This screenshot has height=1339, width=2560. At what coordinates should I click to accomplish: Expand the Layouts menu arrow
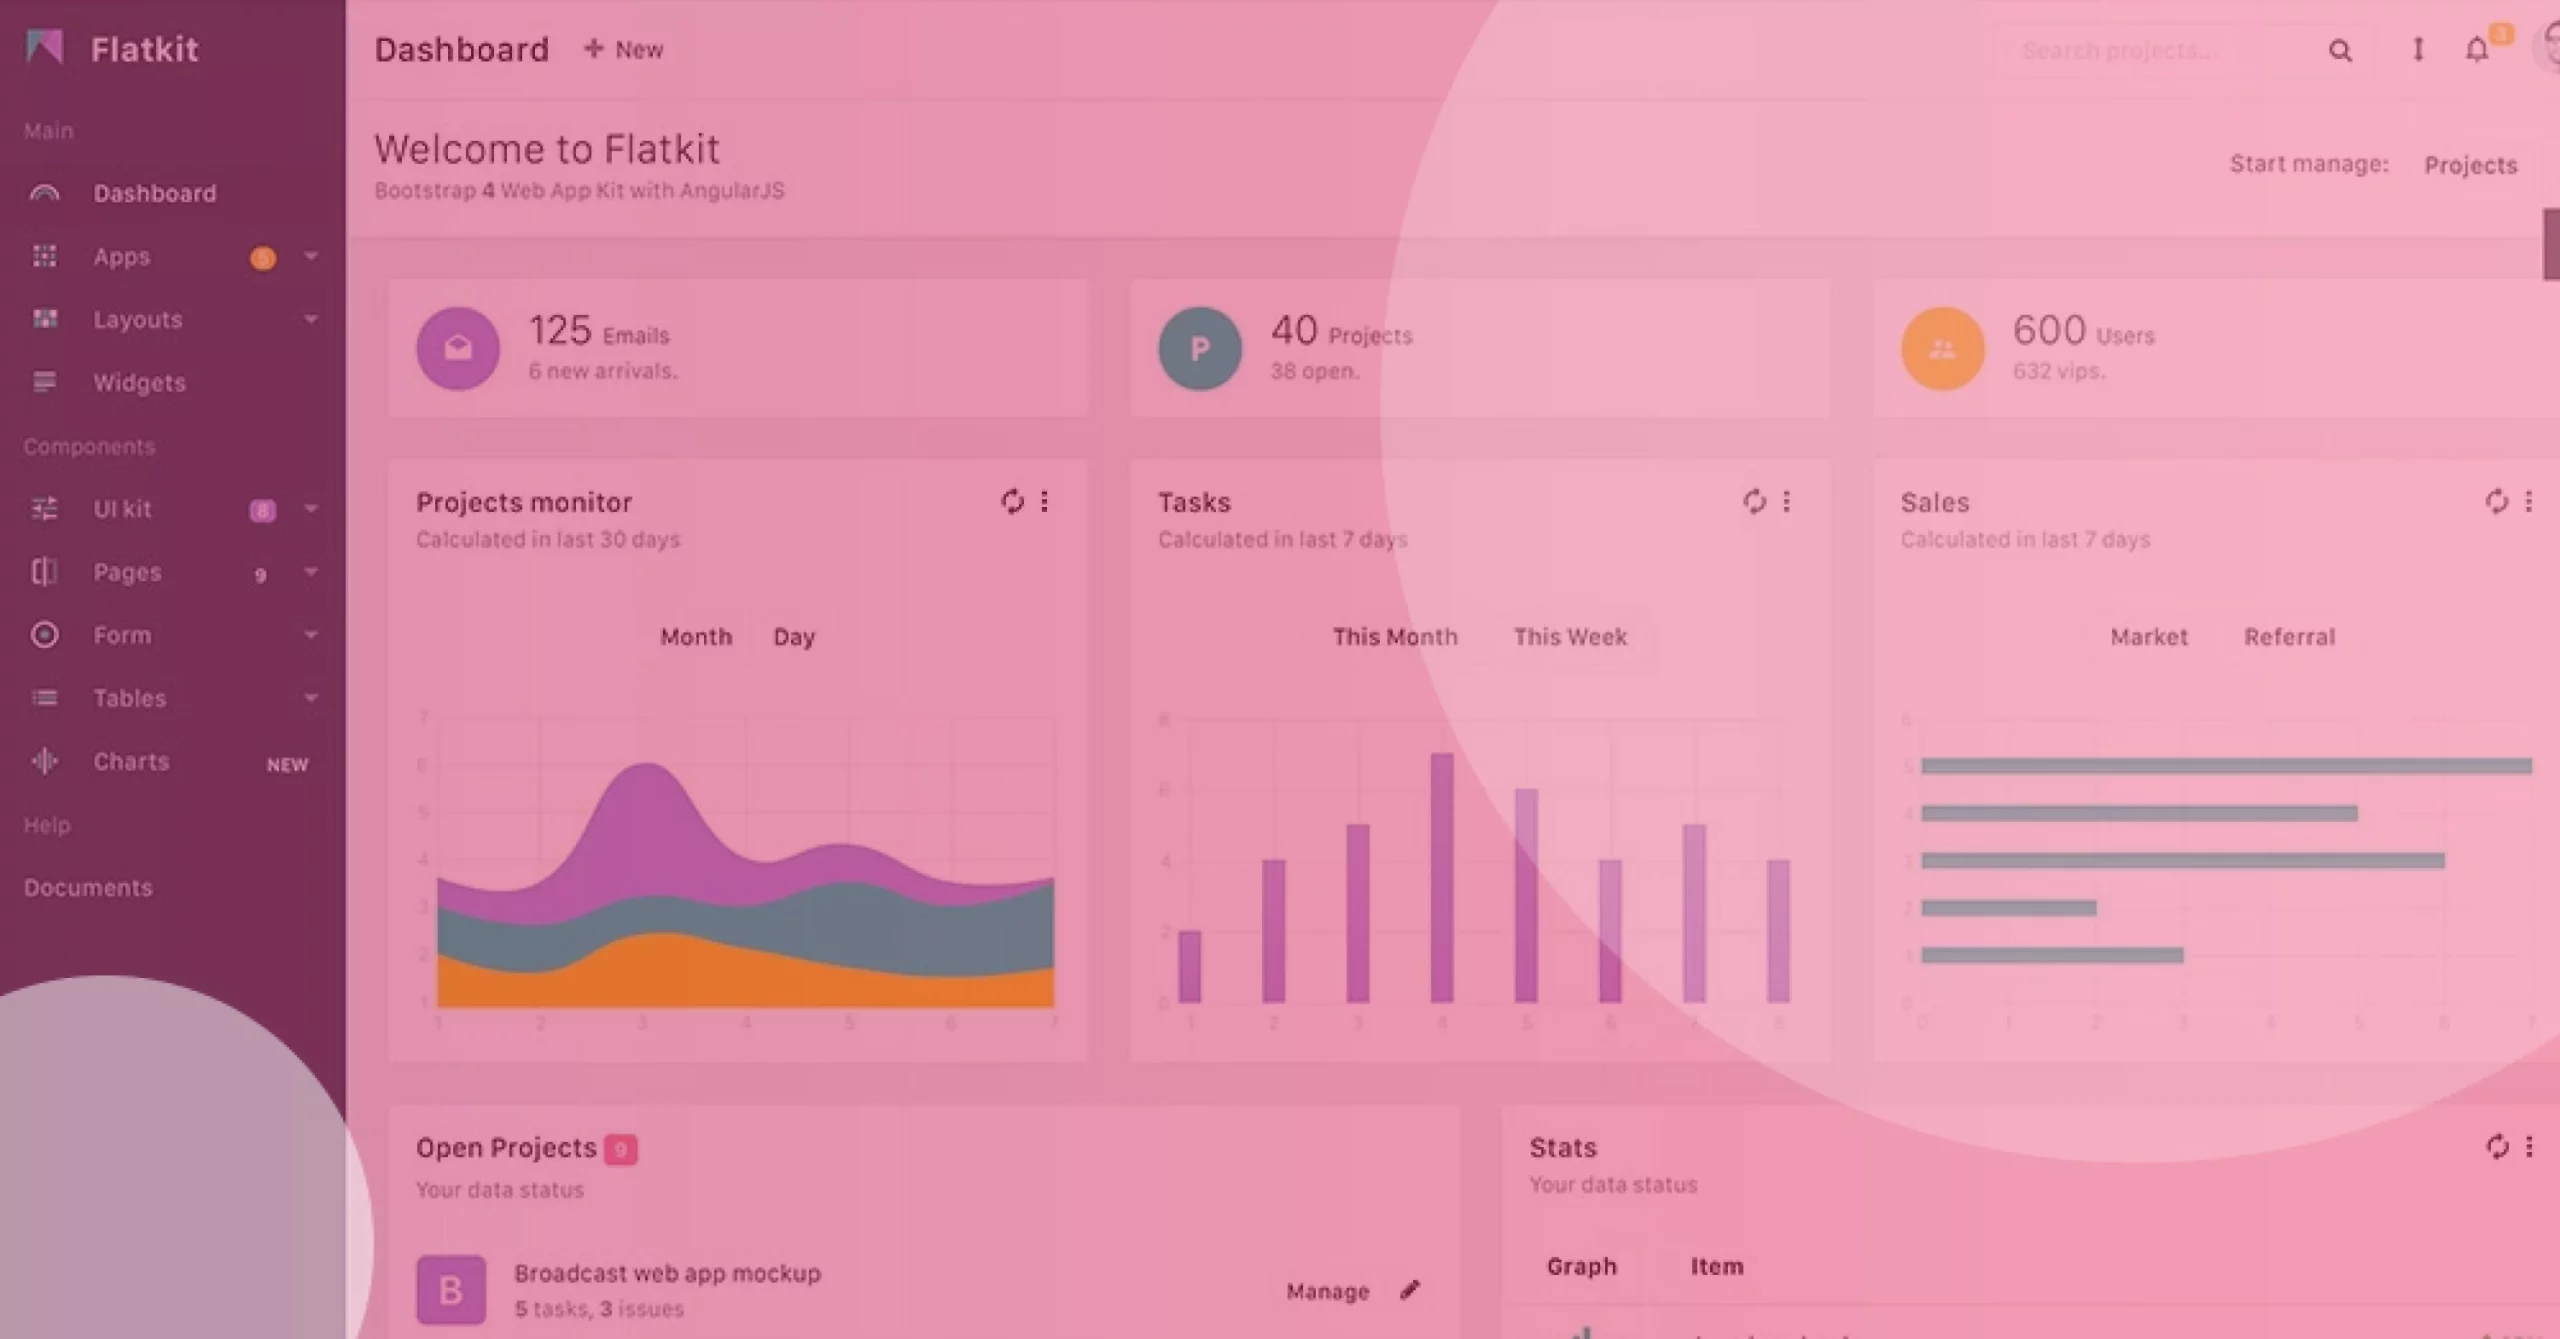311,319
